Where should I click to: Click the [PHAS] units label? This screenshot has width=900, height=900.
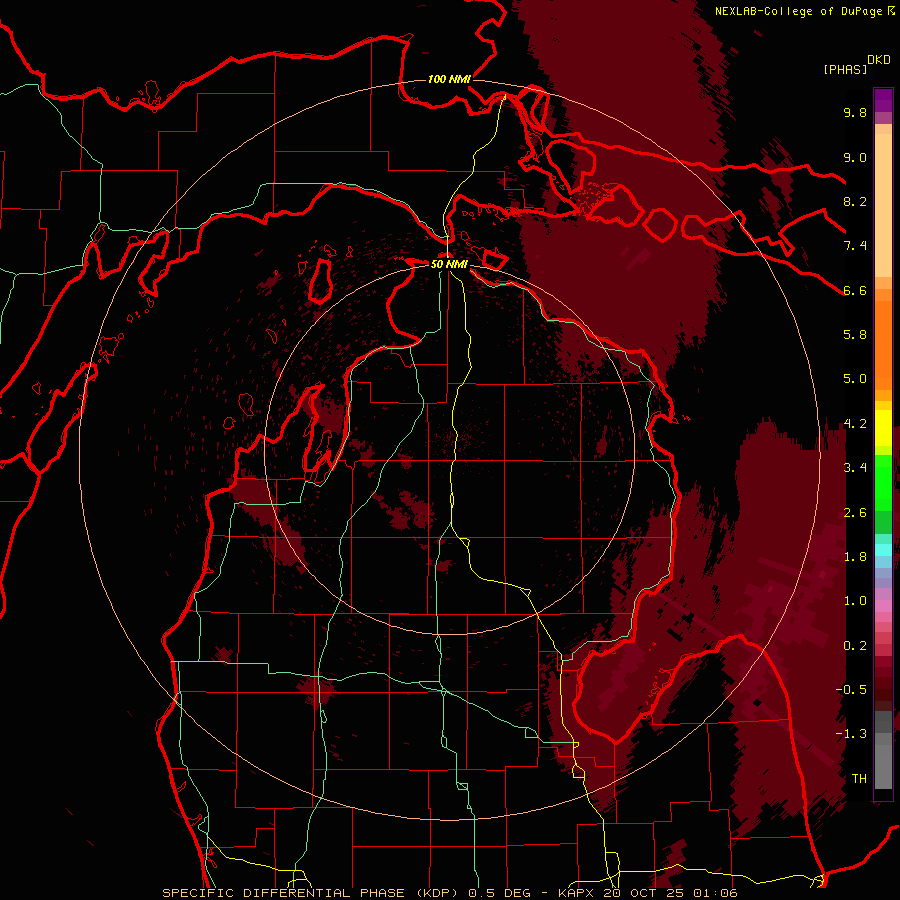tap(845, 69)
